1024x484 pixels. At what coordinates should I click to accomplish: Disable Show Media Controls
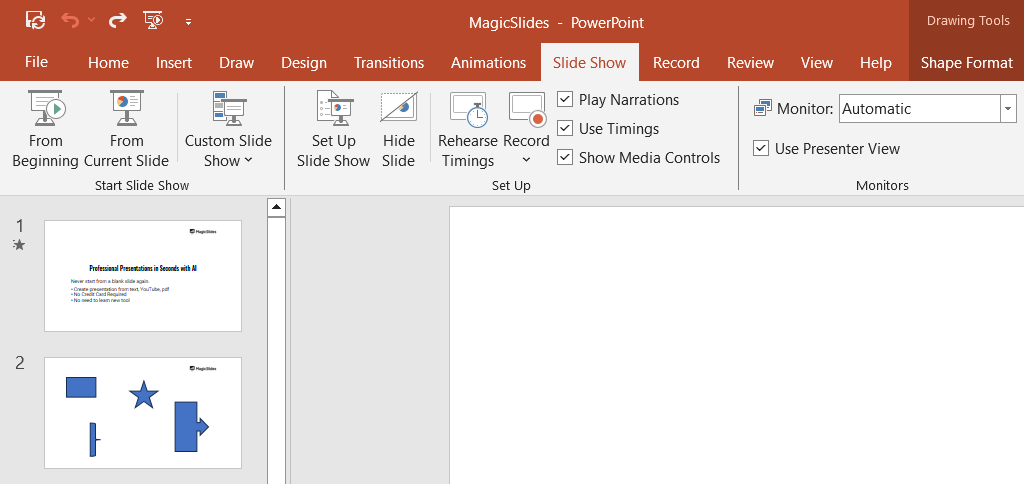(565, 158)
